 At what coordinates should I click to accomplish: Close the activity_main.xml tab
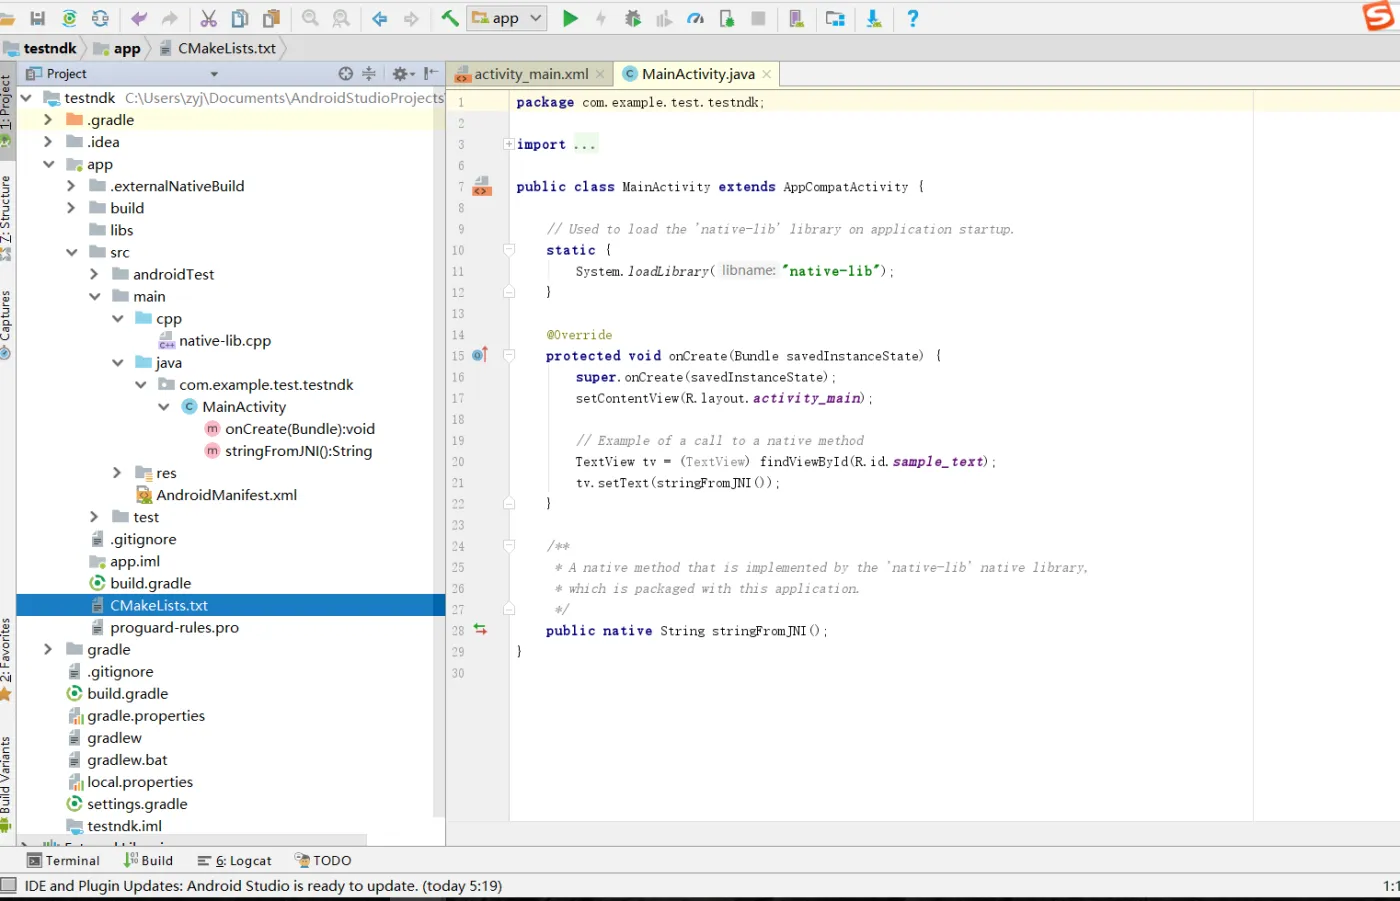pos(600,74)
